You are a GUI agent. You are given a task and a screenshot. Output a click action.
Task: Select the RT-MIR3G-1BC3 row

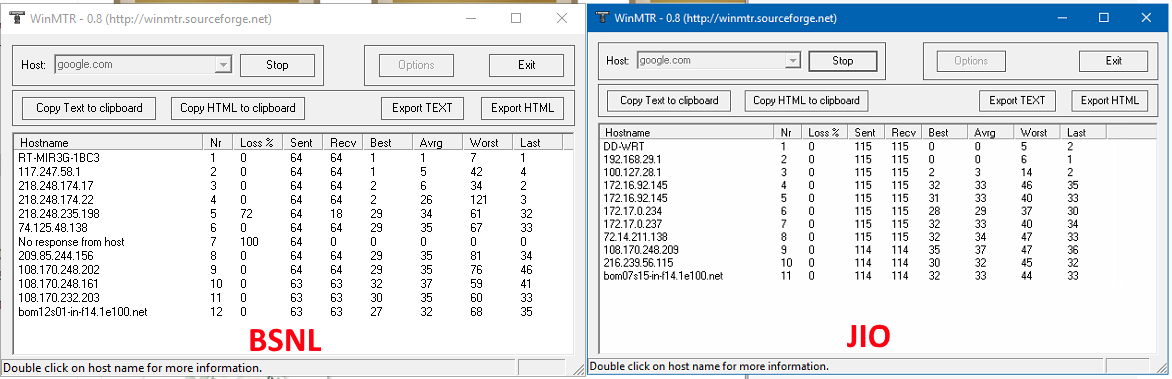click(292, 158)
